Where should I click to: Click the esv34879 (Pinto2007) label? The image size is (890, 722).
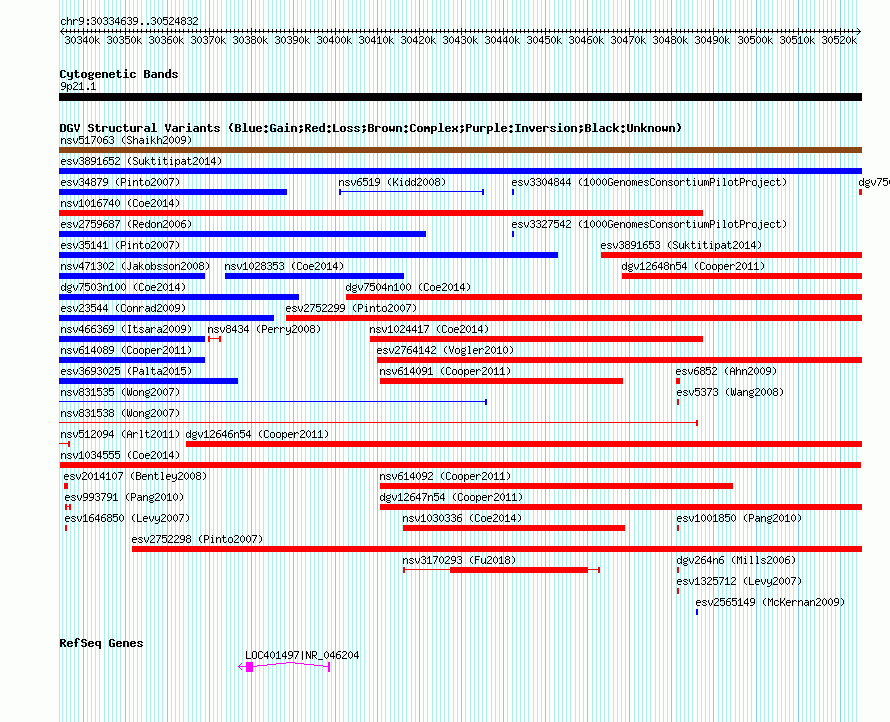tap(120, 182)
